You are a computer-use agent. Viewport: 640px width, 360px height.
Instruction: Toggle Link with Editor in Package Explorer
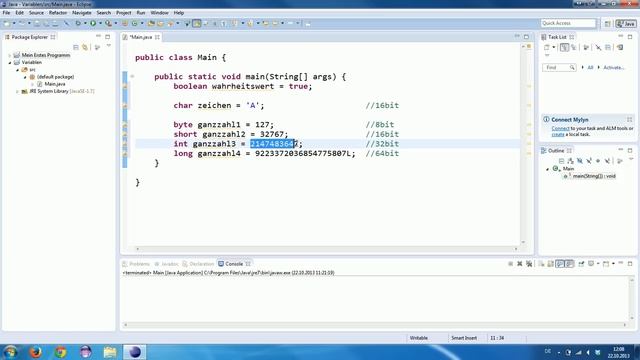85,47
